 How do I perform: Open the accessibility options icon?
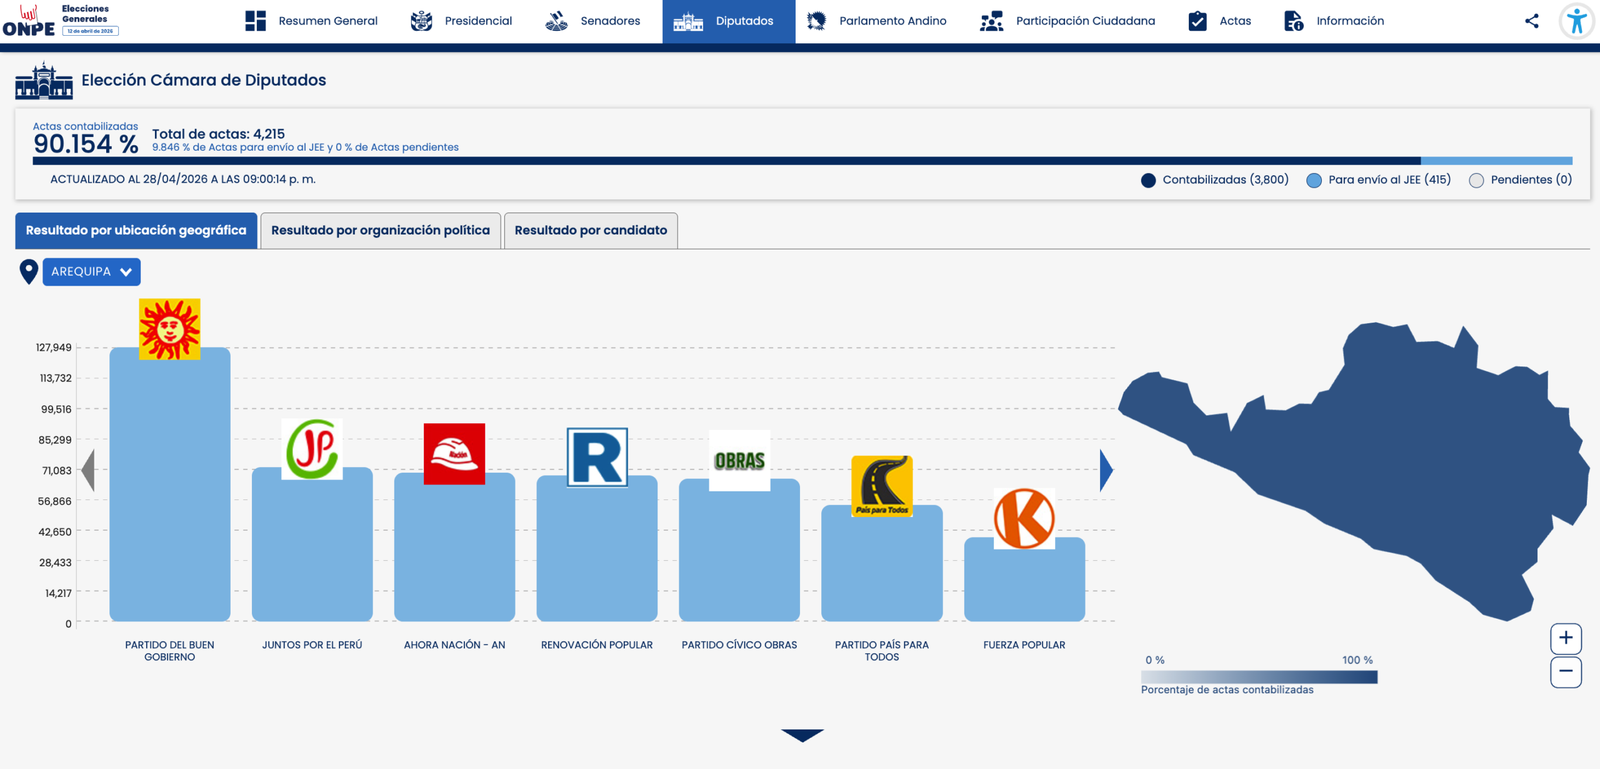1576,21
